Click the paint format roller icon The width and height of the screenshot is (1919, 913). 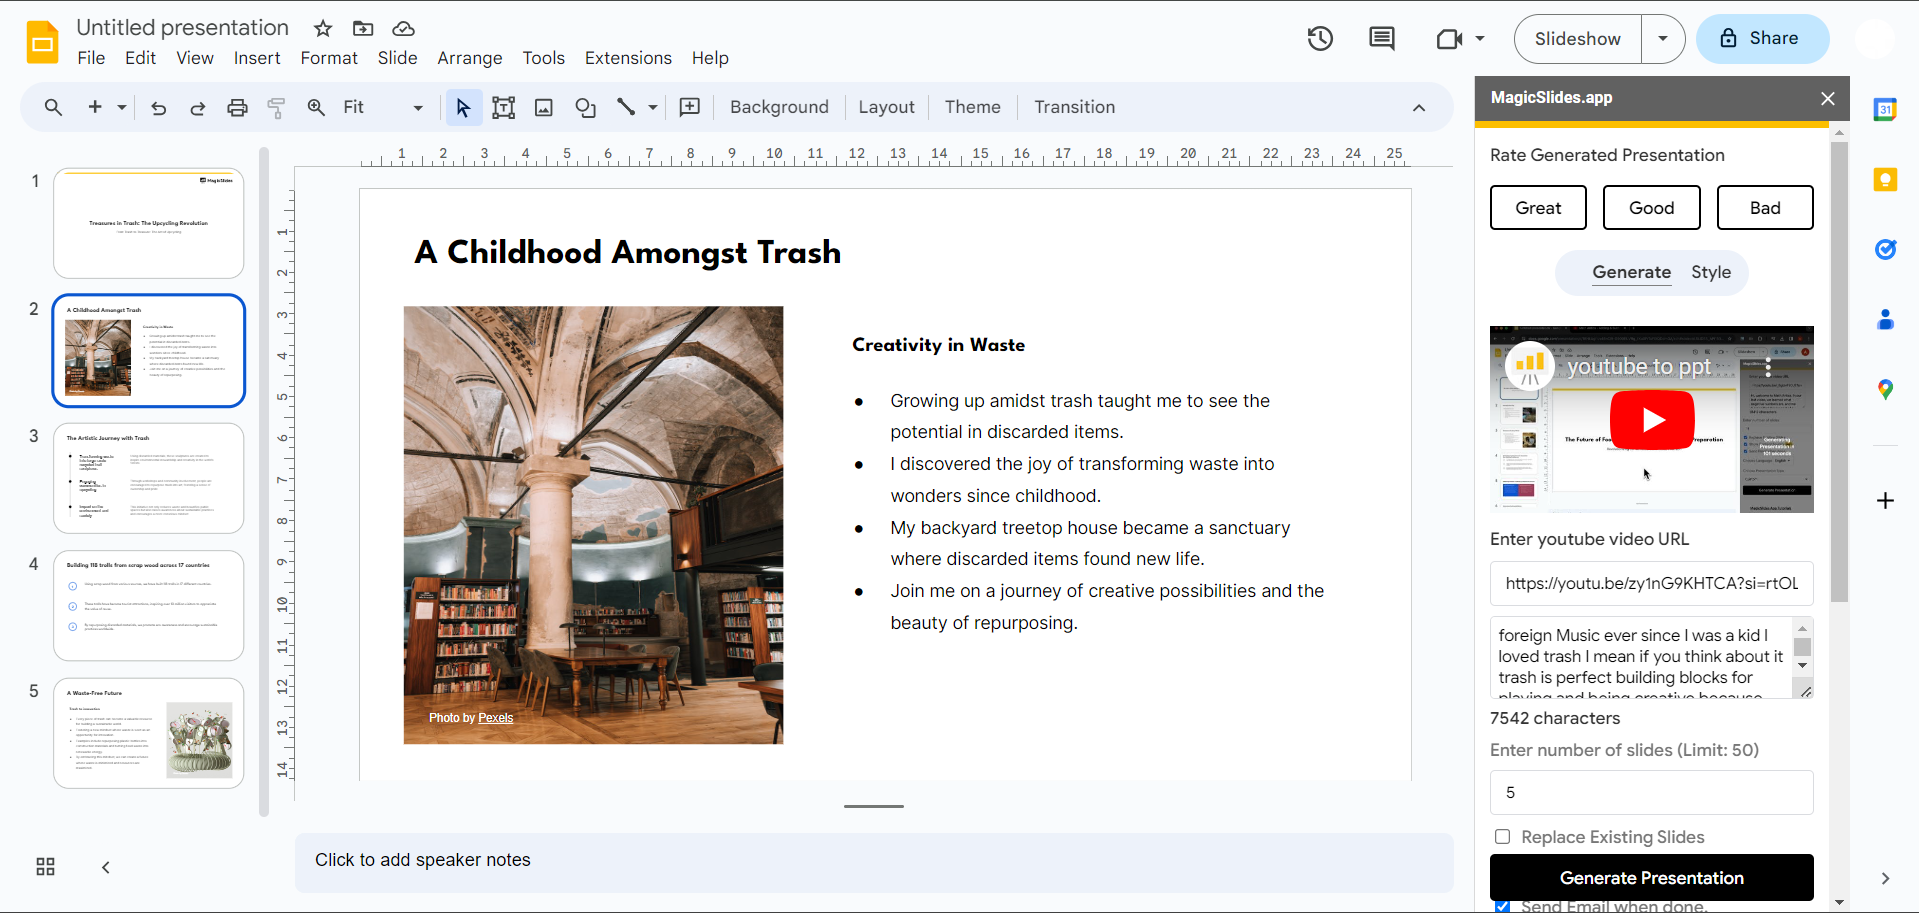(x=277, y=108)
